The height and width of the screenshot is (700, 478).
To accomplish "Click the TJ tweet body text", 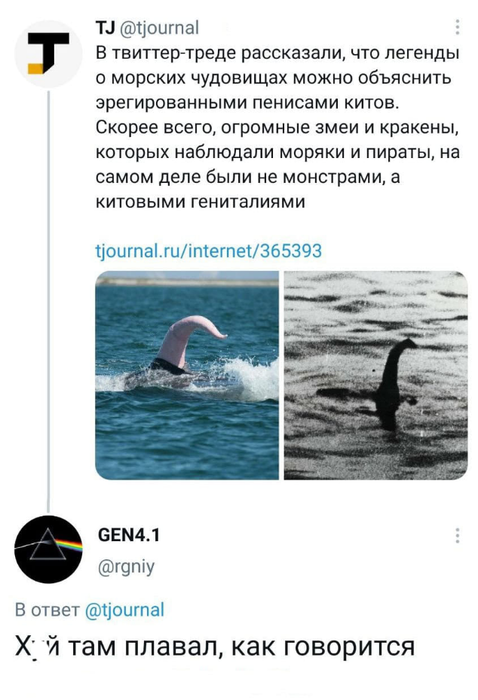I will 278,127.
